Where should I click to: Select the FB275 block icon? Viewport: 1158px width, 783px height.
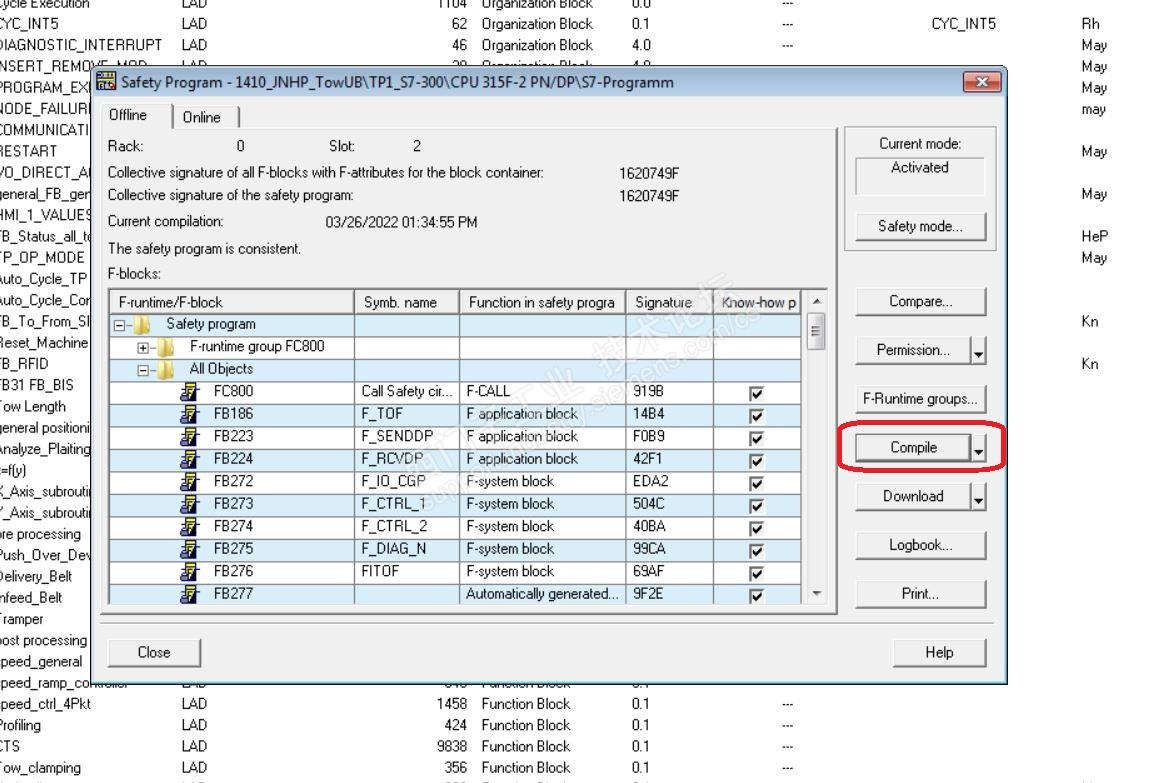point(185,549)
